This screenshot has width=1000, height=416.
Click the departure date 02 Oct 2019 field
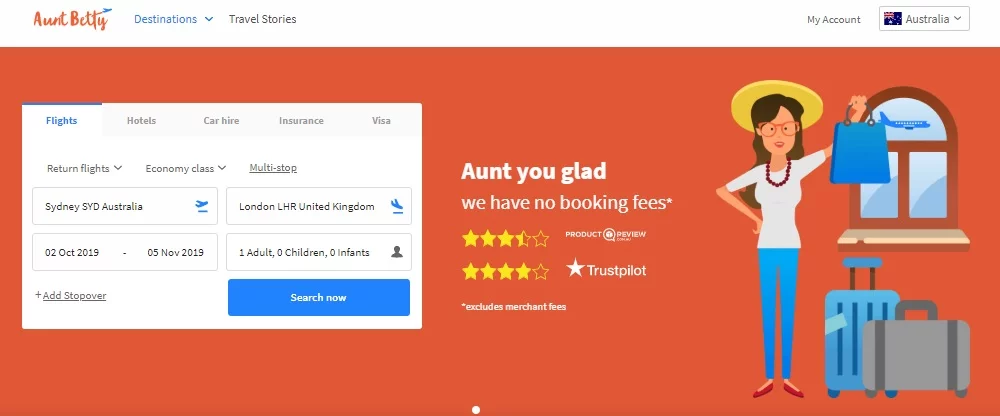pyautogui.click(x=72, y=252)
